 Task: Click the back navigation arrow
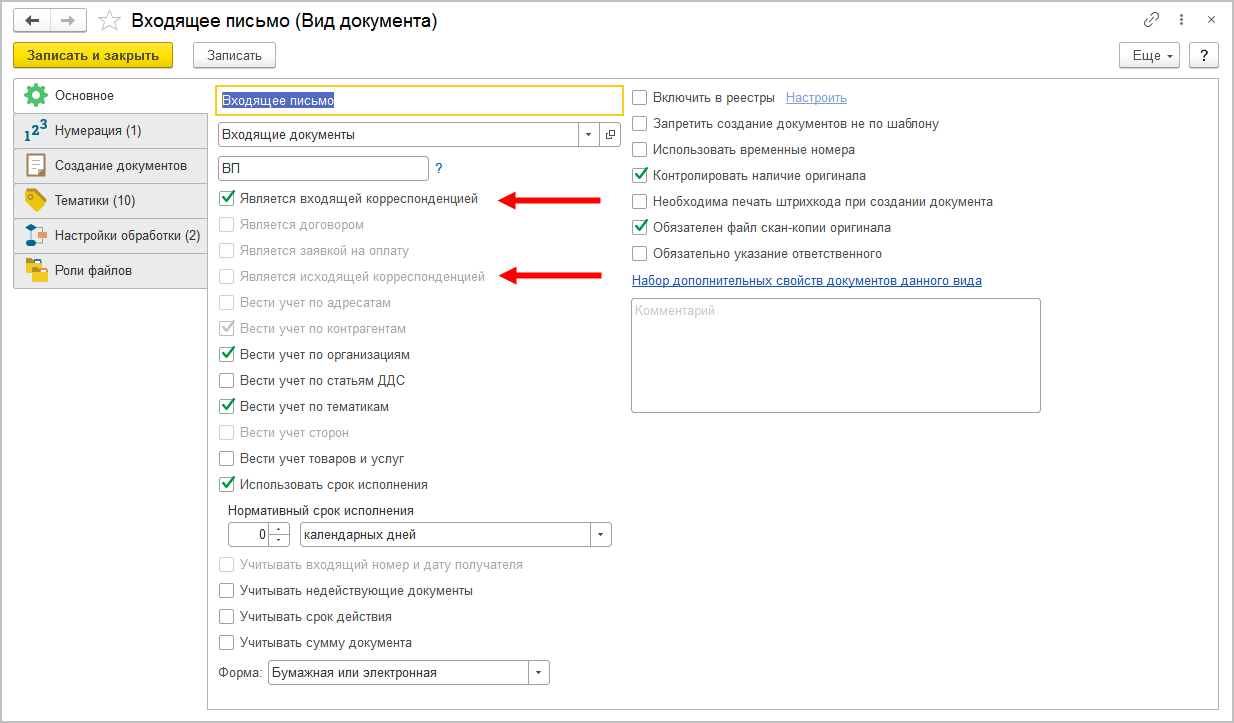click(31, 20)
